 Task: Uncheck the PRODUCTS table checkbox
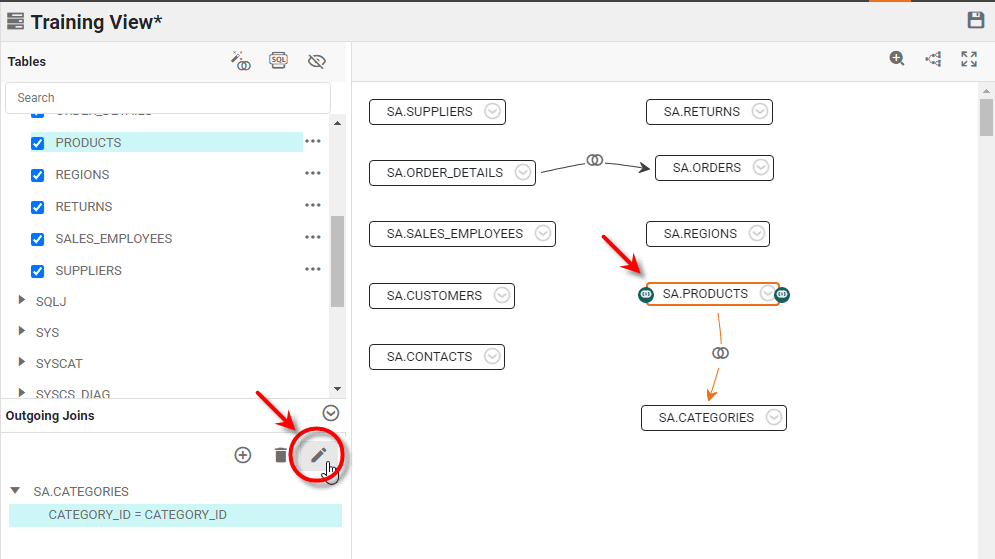pyautogui.click(x=38, y=143)
